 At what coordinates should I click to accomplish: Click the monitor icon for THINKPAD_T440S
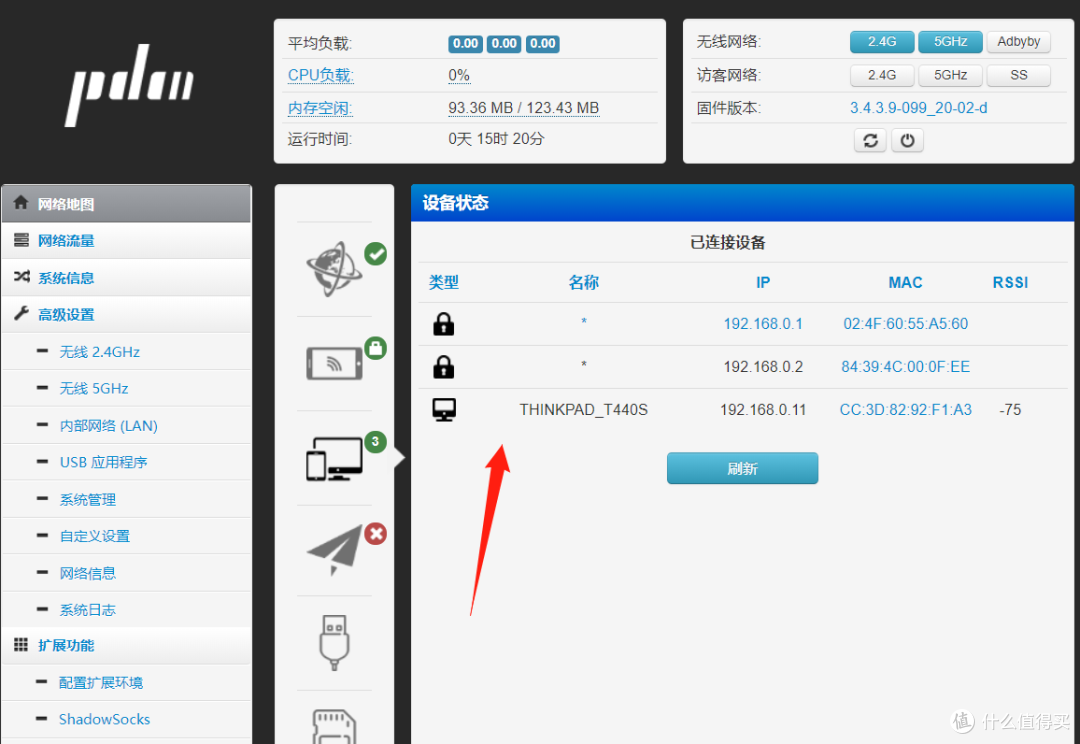point(444,410)
